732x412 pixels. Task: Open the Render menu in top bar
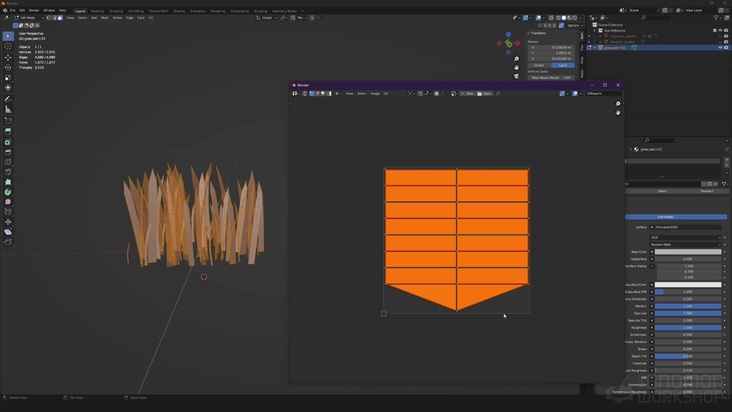[x=34, y=10]
